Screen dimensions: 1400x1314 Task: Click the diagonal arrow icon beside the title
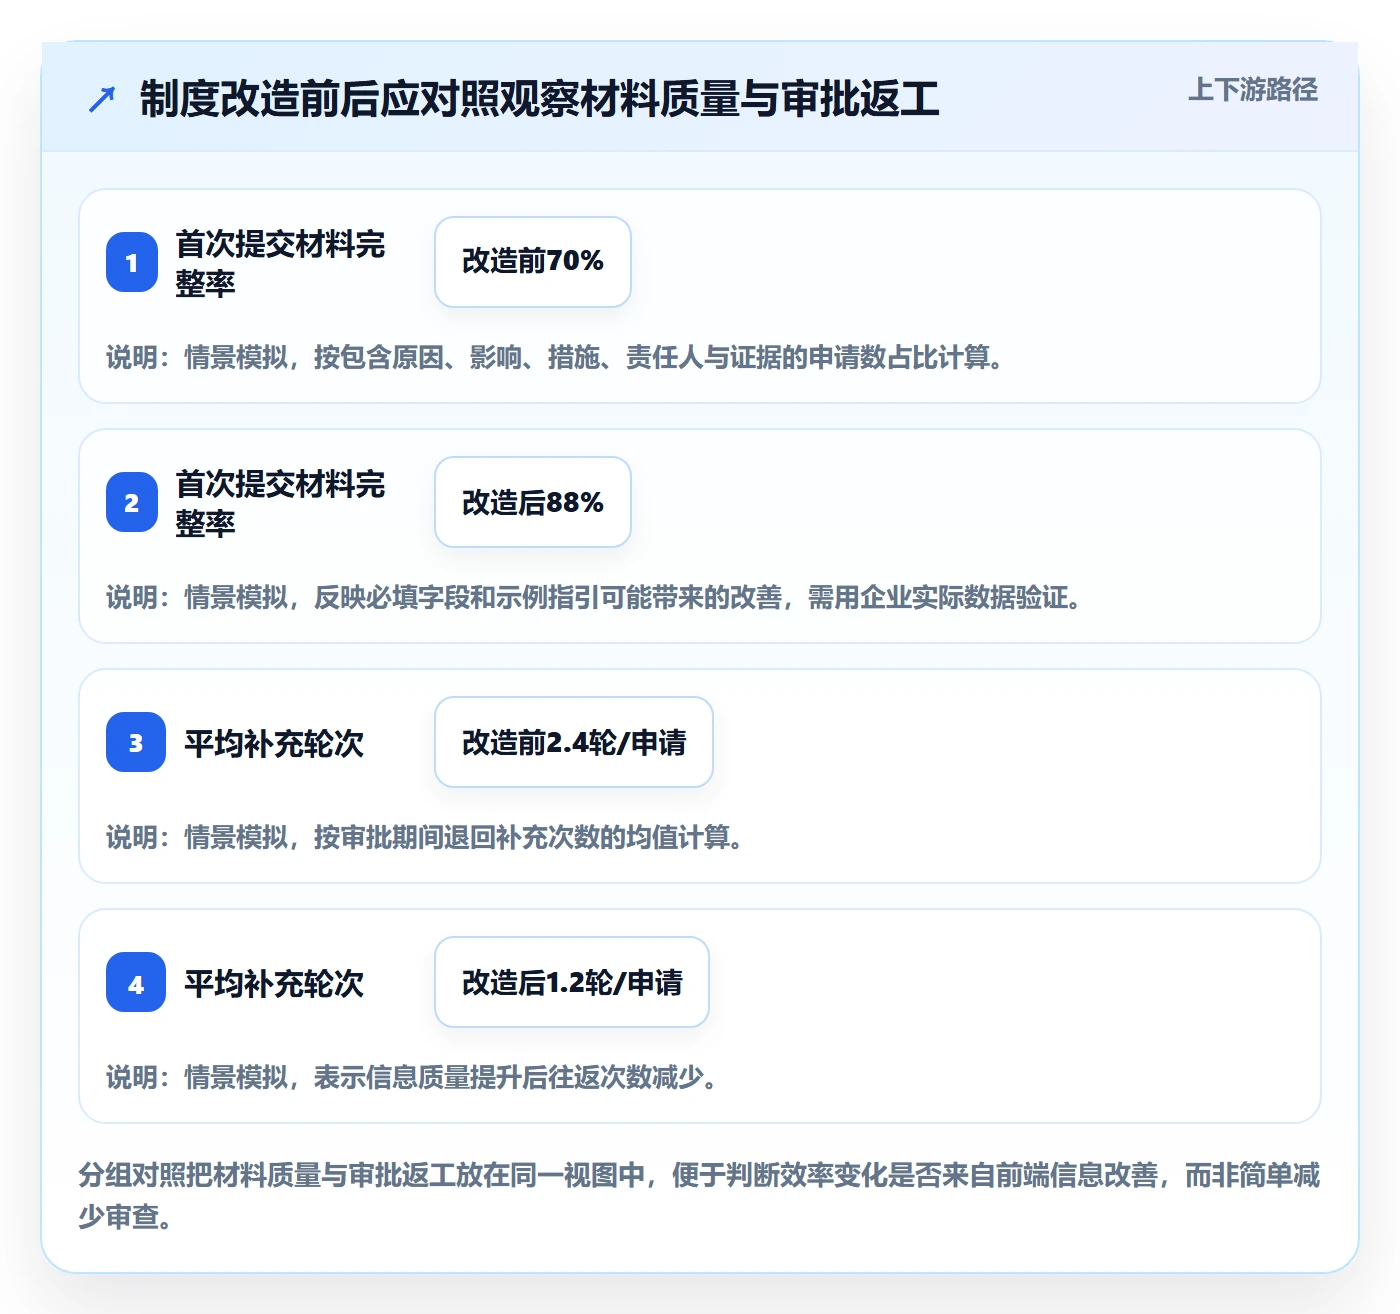tap(102, 99)
